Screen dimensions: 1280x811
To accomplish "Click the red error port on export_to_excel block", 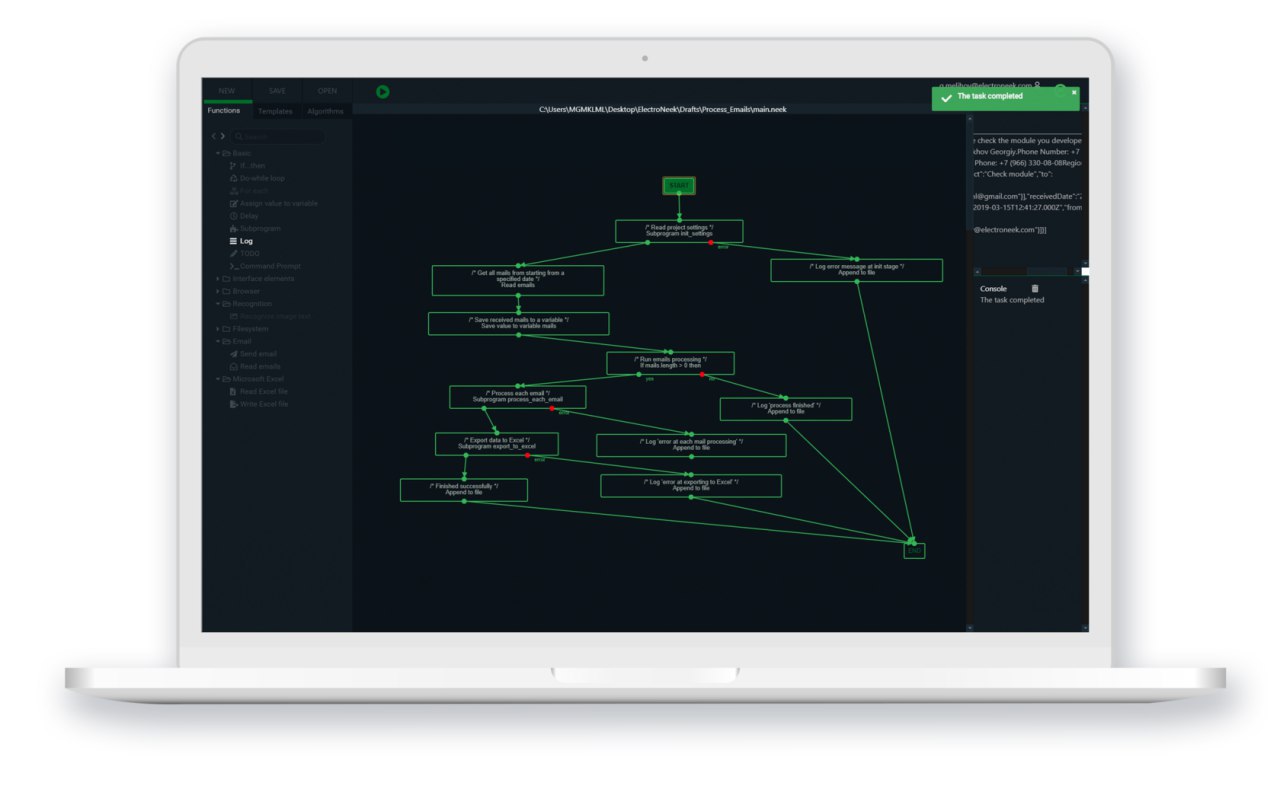I will (527, 456).
